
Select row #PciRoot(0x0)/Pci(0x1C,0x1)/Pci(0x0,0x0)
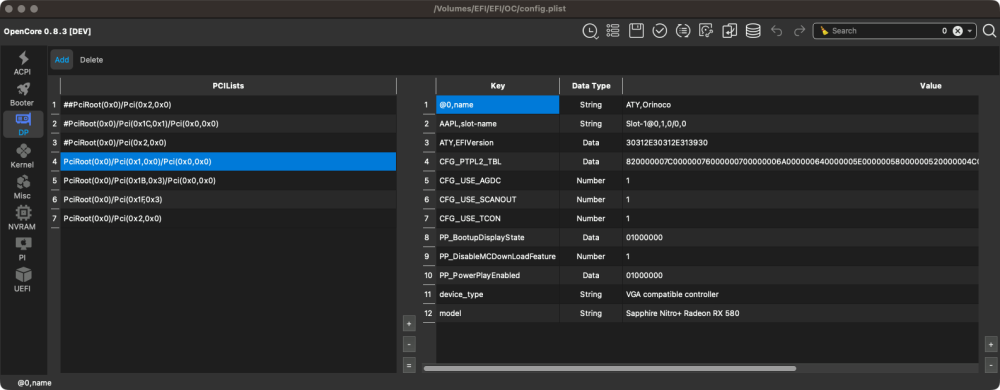[228, 124]
